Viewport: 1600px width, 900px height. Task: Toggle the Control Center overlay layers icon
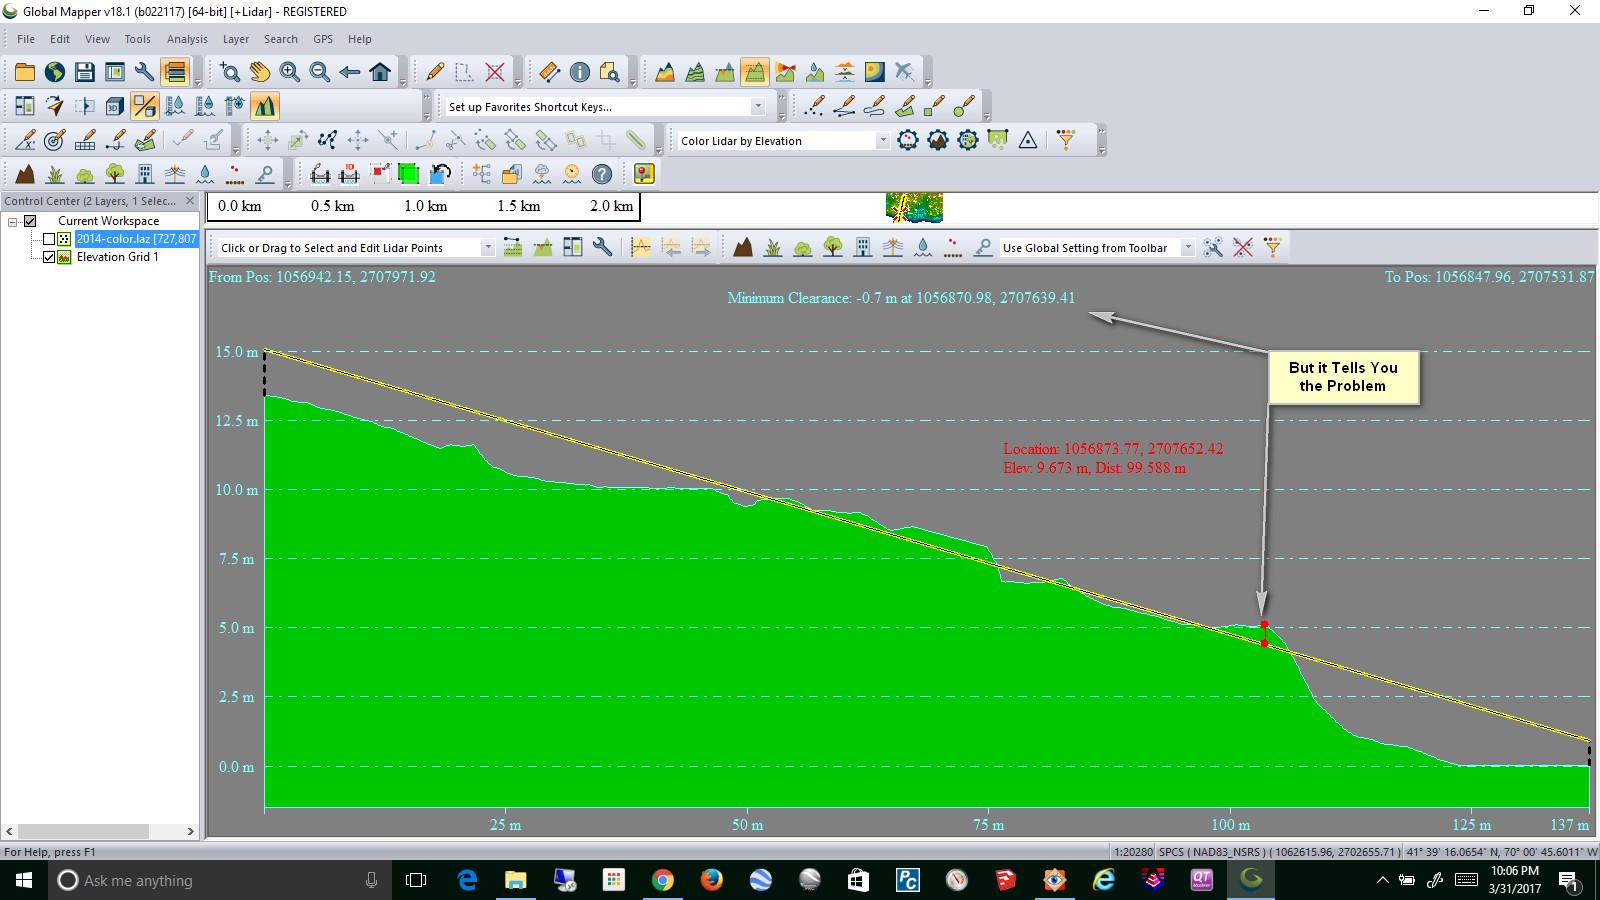tap(175, 72)
